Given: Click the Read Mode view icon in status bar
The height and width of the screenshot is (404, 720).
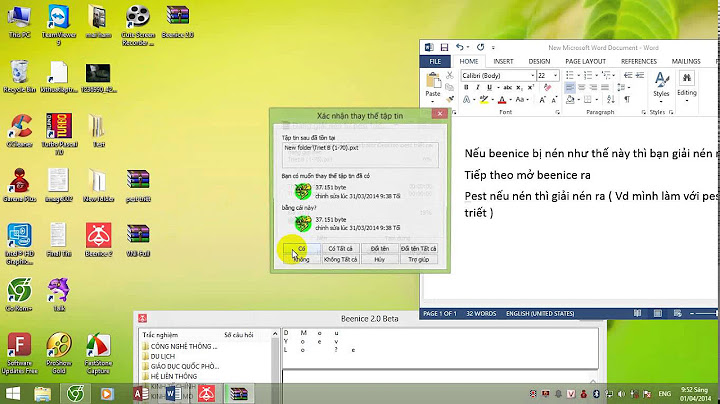Looking at the screenshot, I should (x=637, y=314).
